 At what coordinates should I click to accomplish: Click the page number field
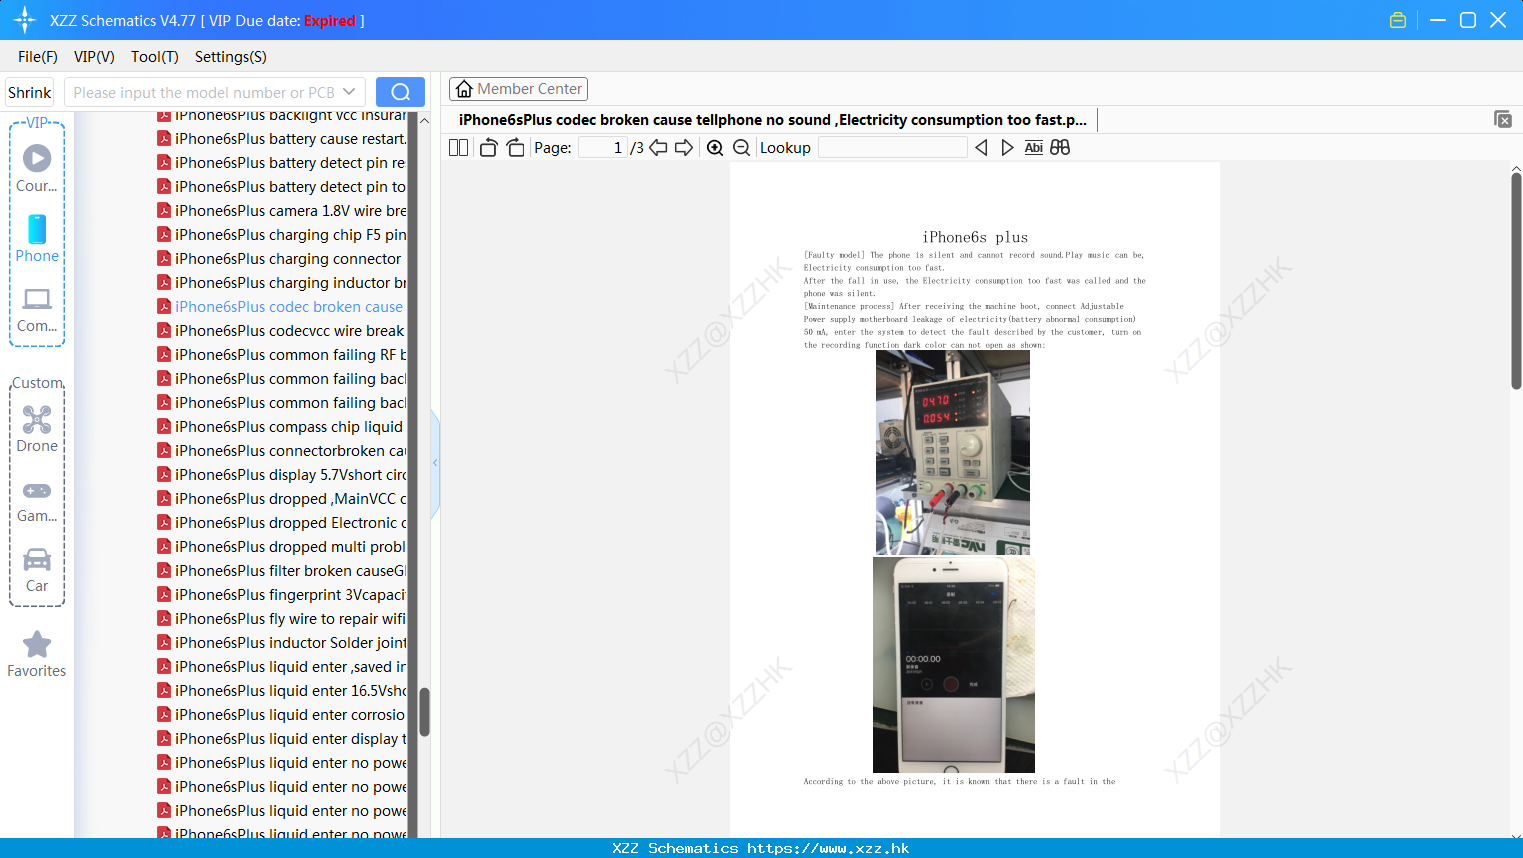(x=602, y=148)
